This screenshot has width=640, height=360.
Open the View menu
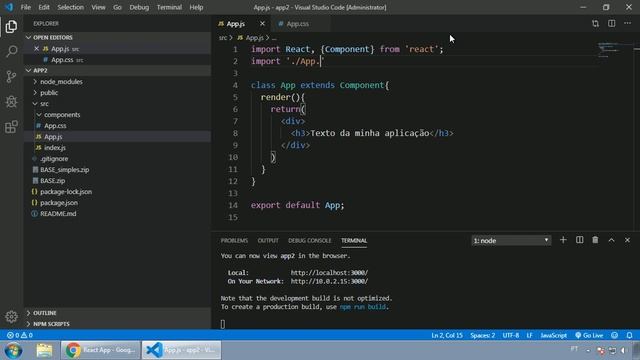pyautogui.click(x=98, y=7)
